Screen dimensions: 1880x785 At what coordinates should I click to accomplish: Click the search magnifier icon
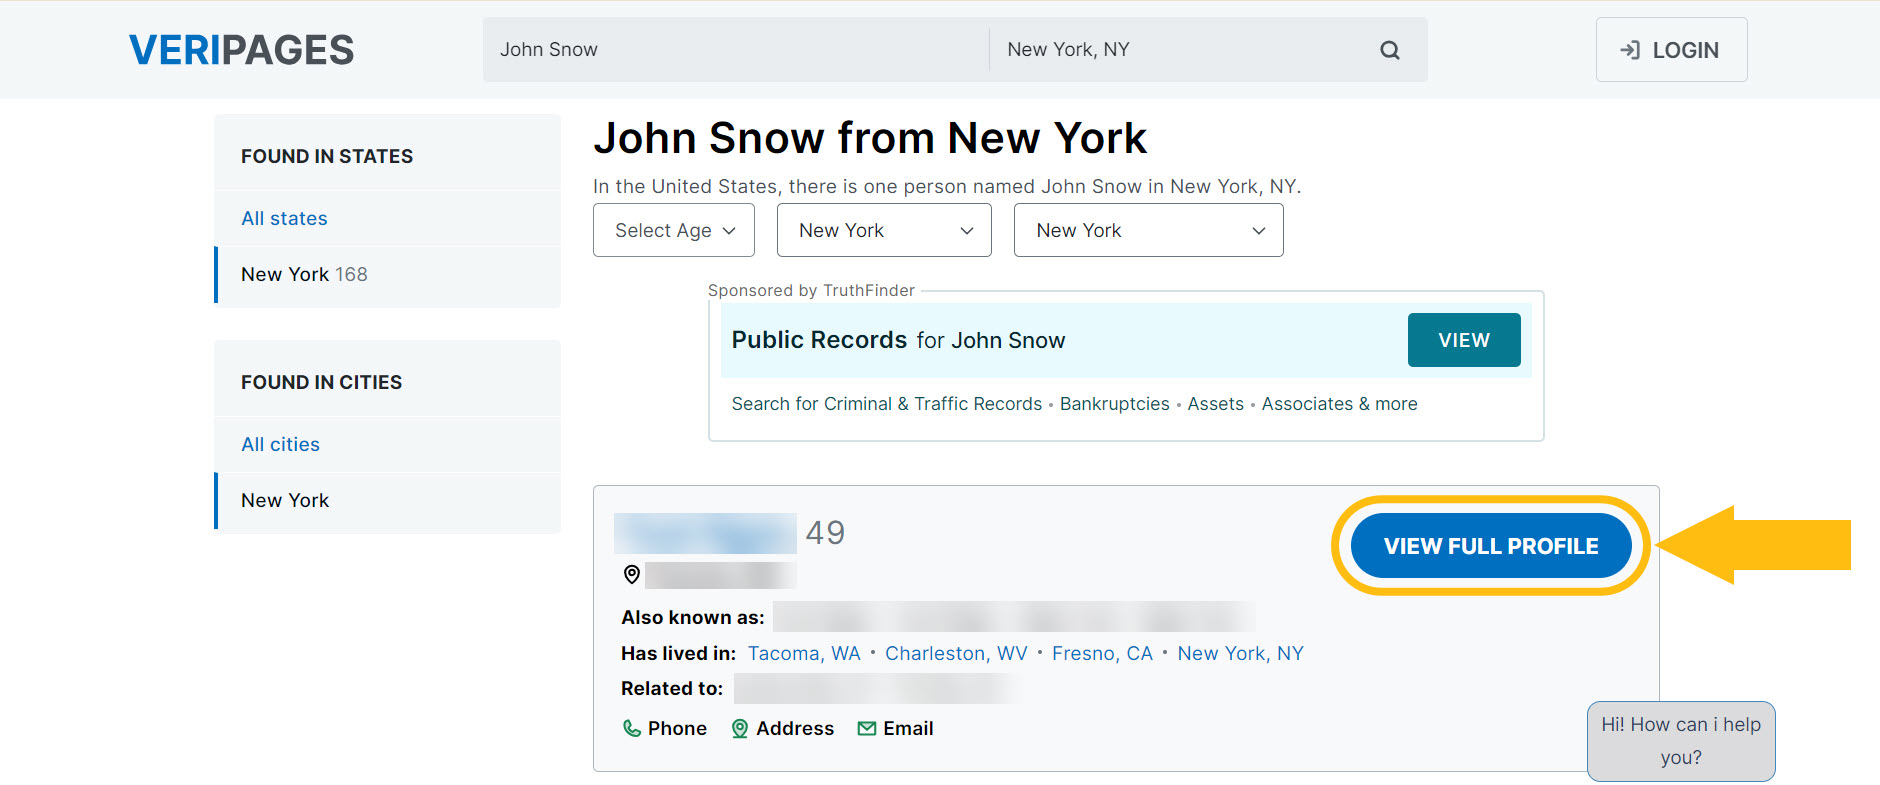(1389, 50)
